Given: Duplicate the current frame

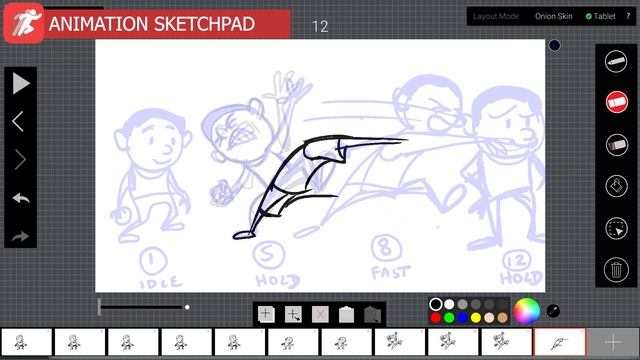Looking at the screenshot, I should pyautogui.click(x=293, y=314).
